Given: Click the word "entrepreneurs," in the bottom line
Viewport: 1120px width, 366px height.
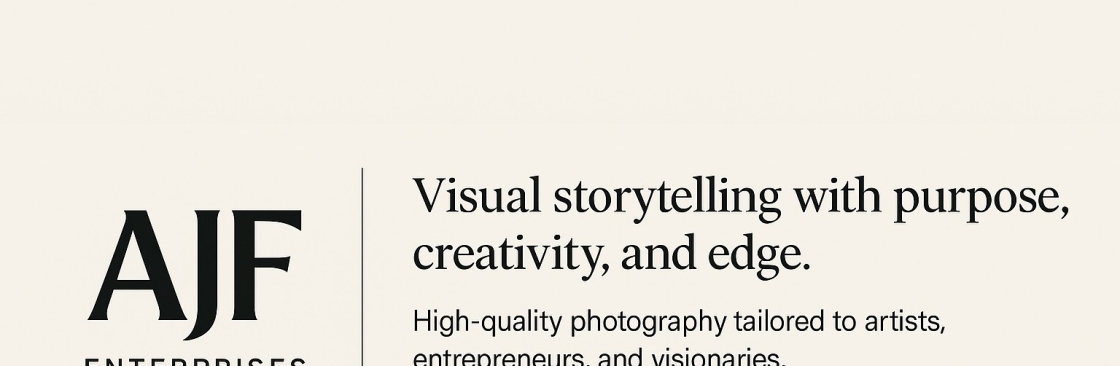Looking at the screenshot, I should [x=501, y=357].
